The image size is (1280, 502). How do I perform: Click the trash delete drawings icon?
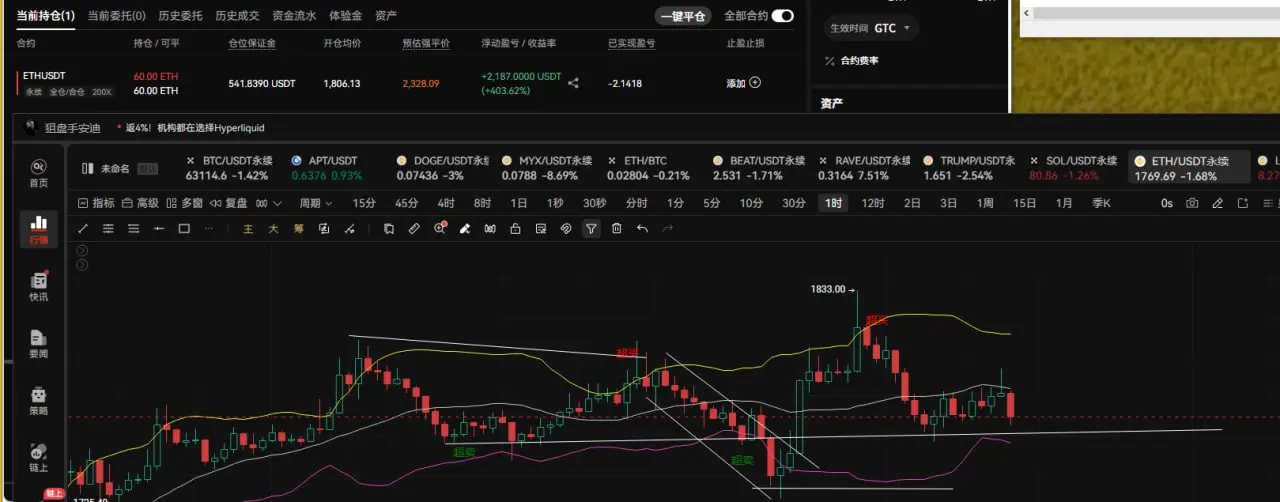pyautogui.click(x=617, y=229)
